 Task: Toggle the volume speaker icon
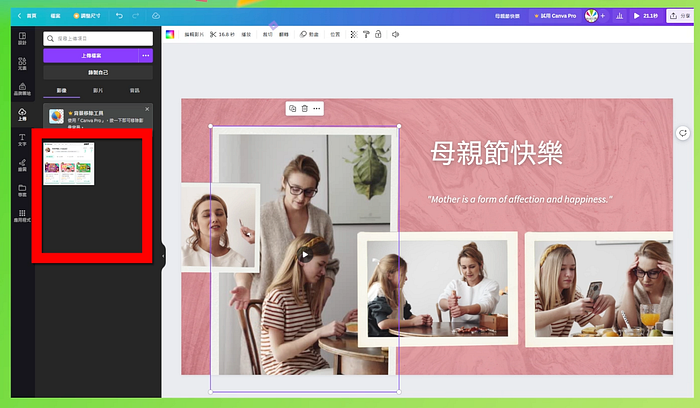395,34
